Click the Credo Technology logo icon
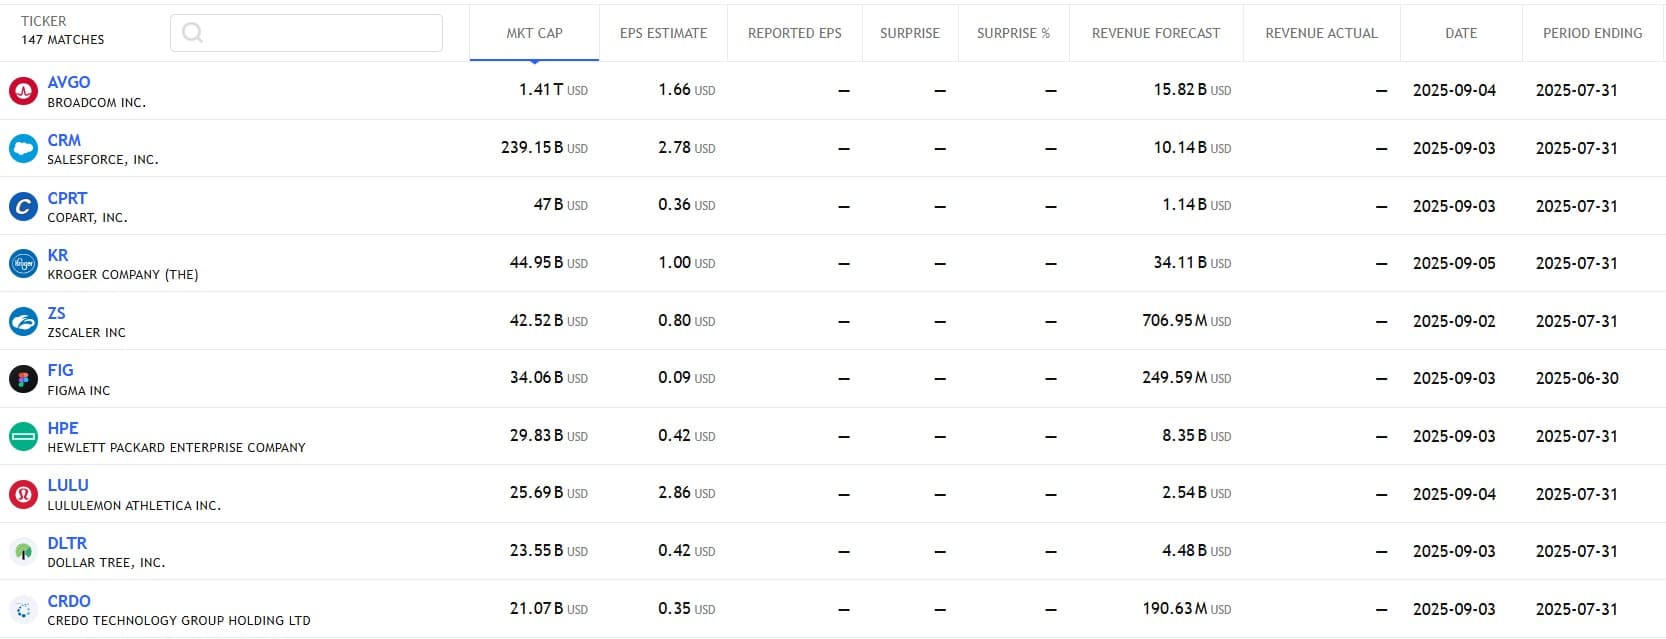Image resolution: width=1666 pixels, height=639 pixels. [23, 610]
